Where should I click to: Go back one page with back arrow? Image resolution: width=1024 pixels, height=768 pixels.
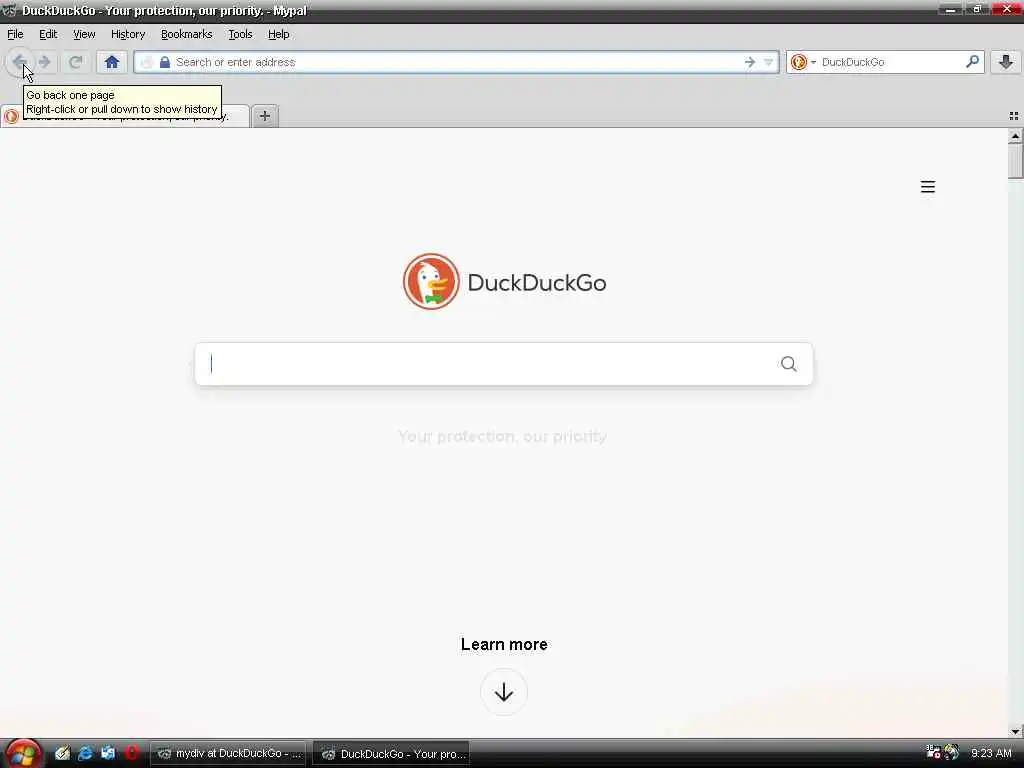[19, 62]
